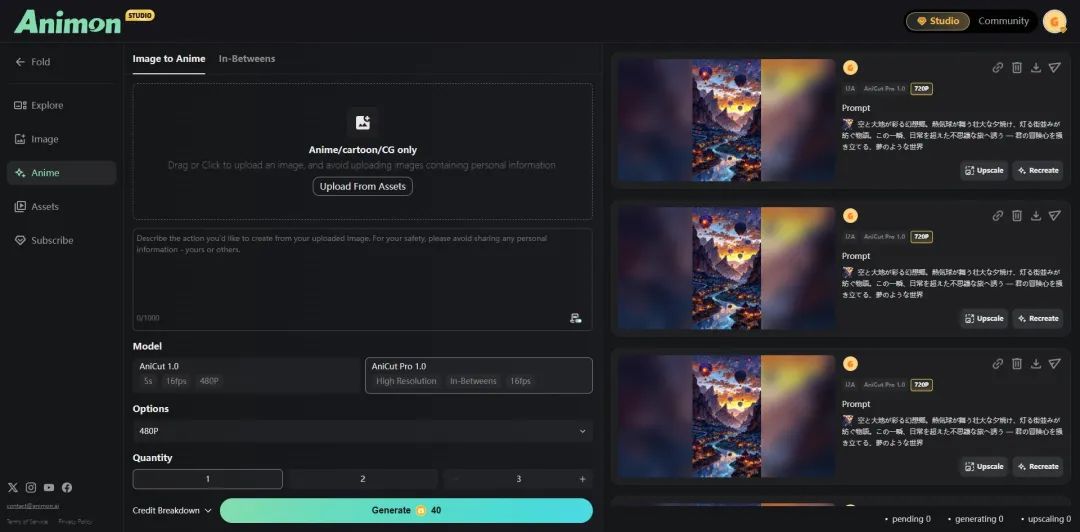Increase quantity with the plus stepper
The image size is (1080, 532).
582,479
